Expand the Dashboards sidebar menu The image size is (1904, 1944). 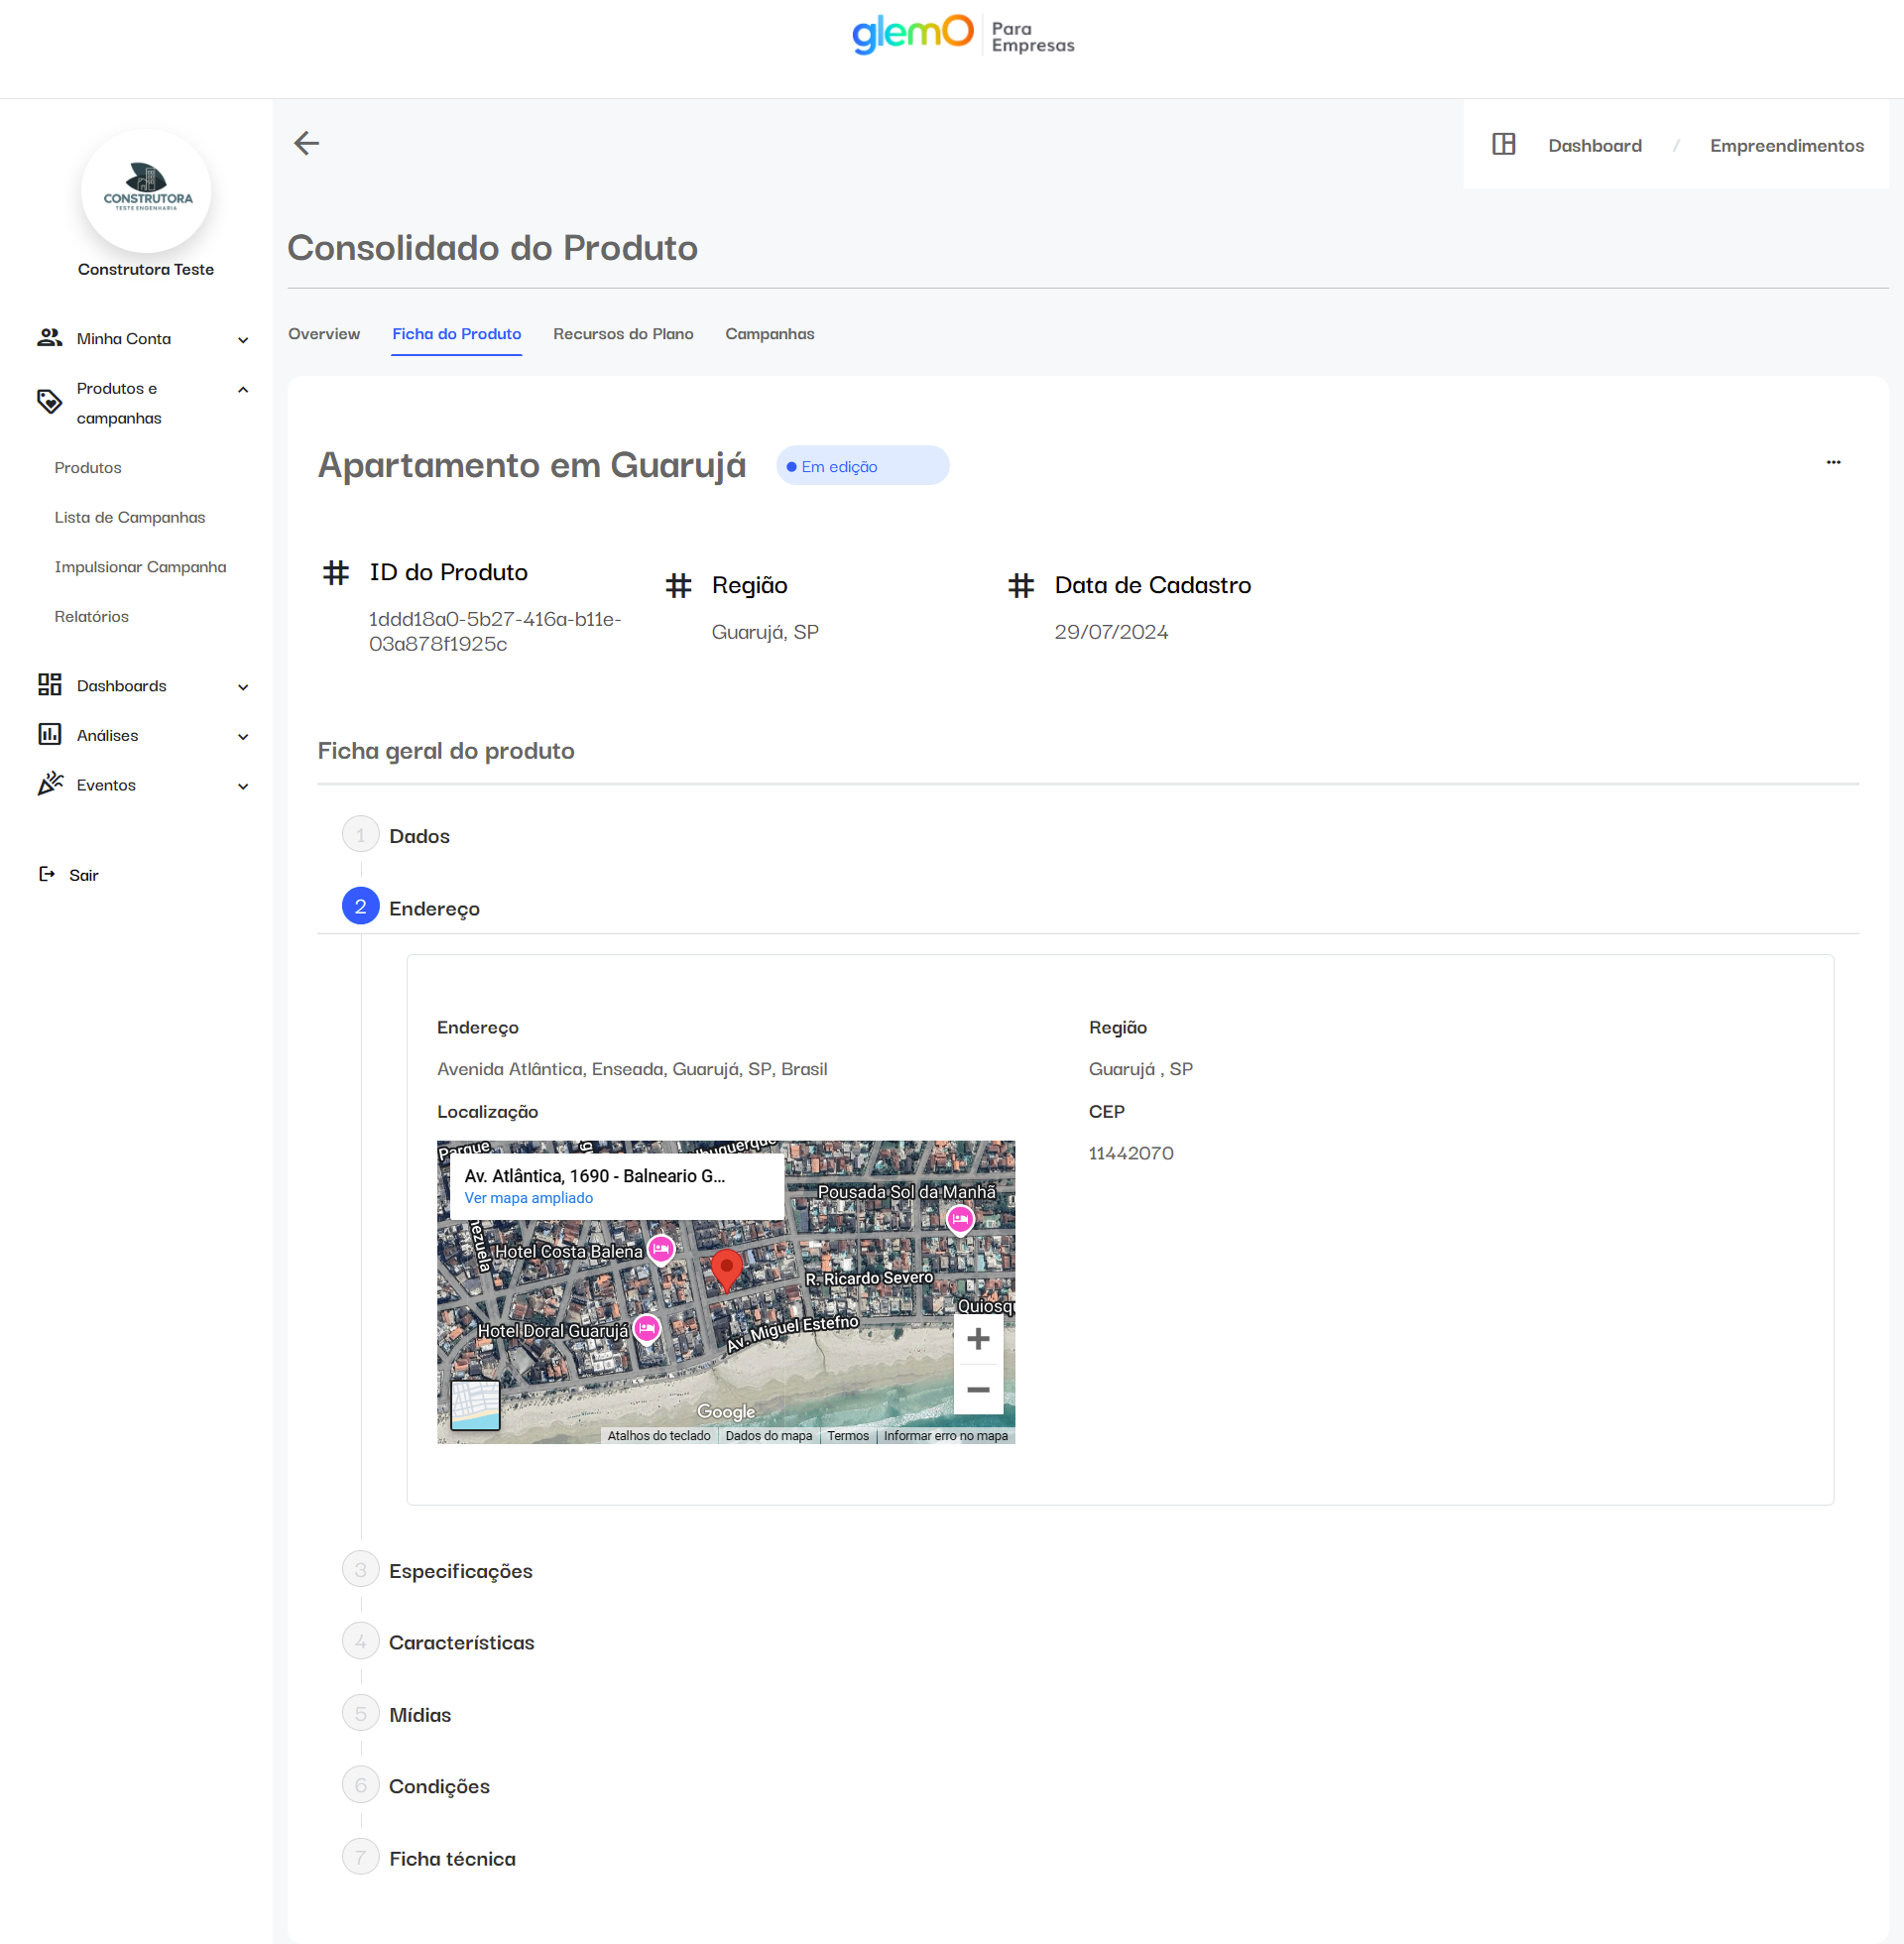point(243,687)
